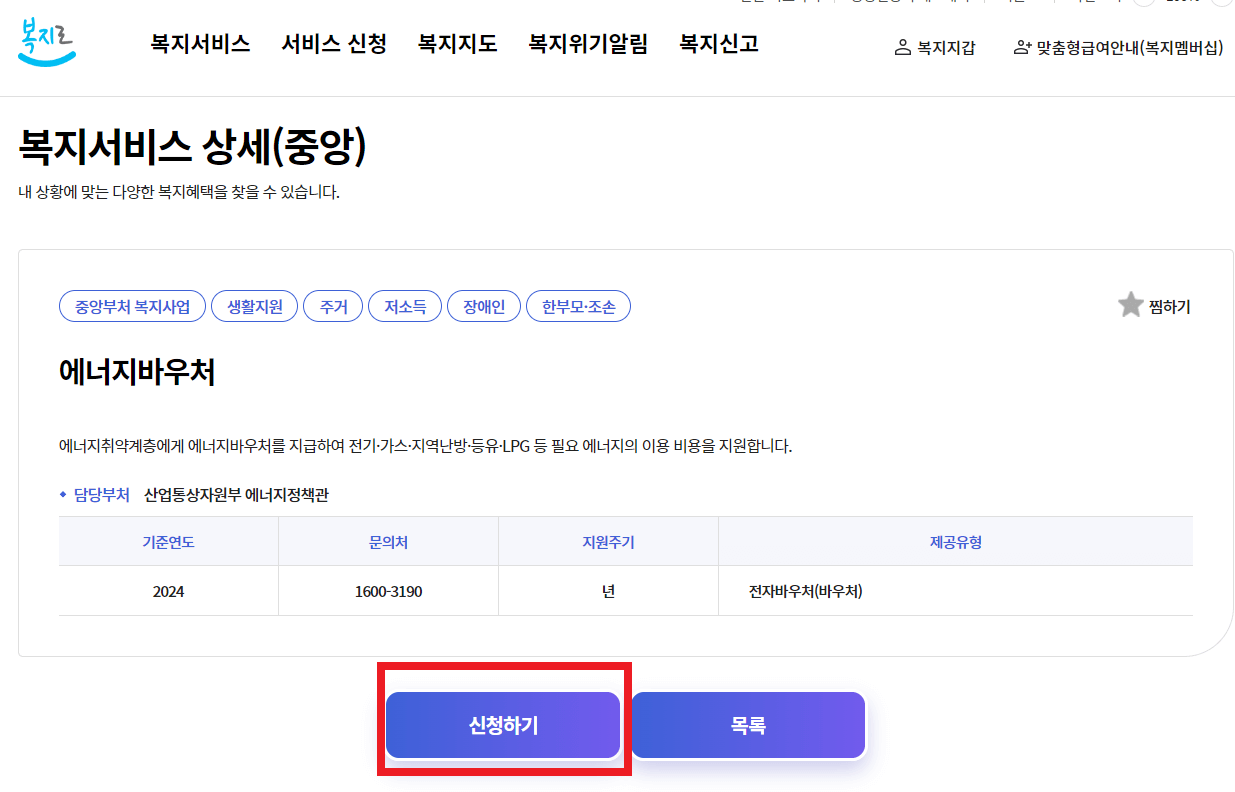Image resolution: width=1235 pixels, height=792 pixels.
Task: Click the 복지위기알림 menu item
Action: click(x=587, y=44)
